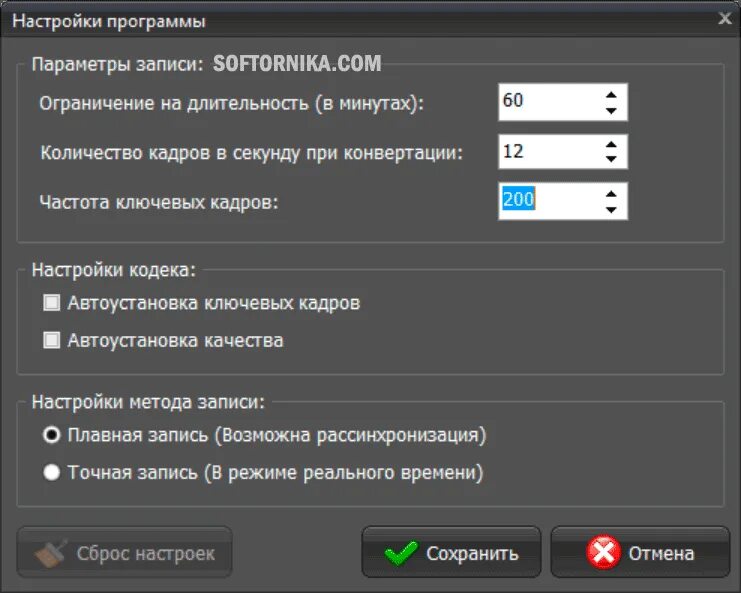Decrease the duration limit in minutes value
This screenshot has width=741, height=593.
pyautogui.click(x=611, y=111)
